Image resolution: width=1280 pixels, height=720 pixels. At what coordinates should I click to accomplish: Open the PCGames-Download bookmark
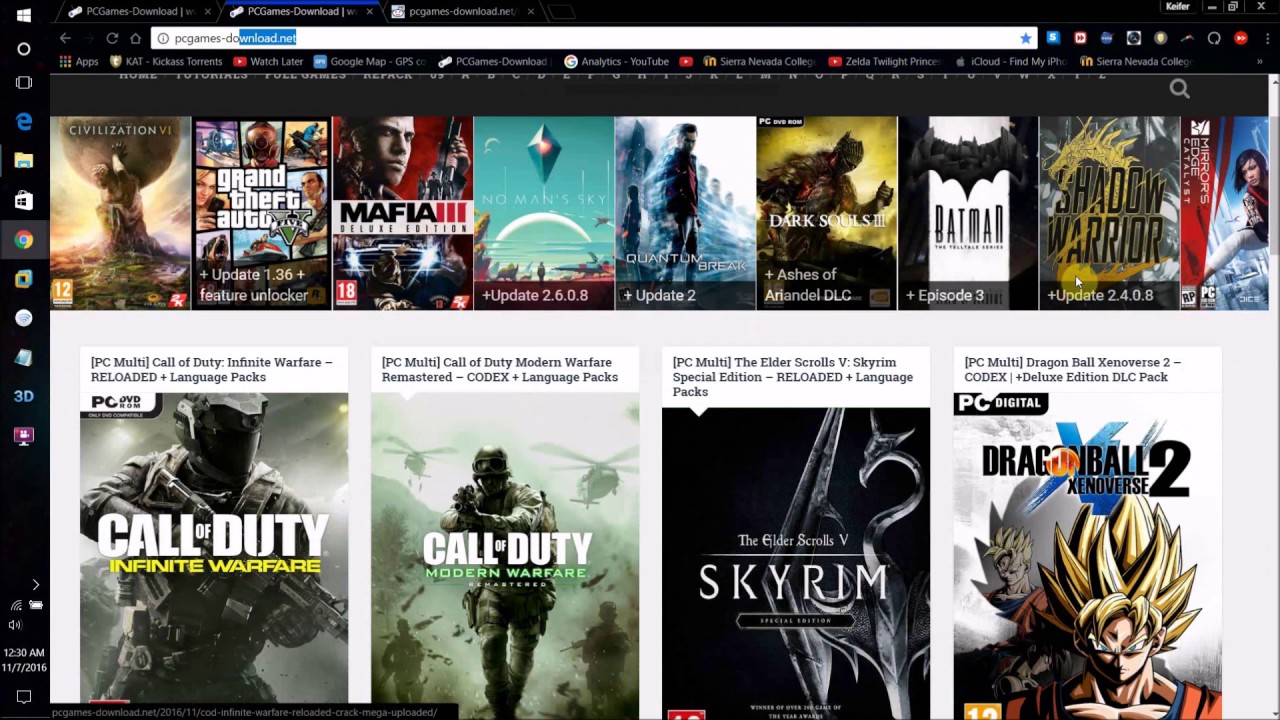click(492, 61)
